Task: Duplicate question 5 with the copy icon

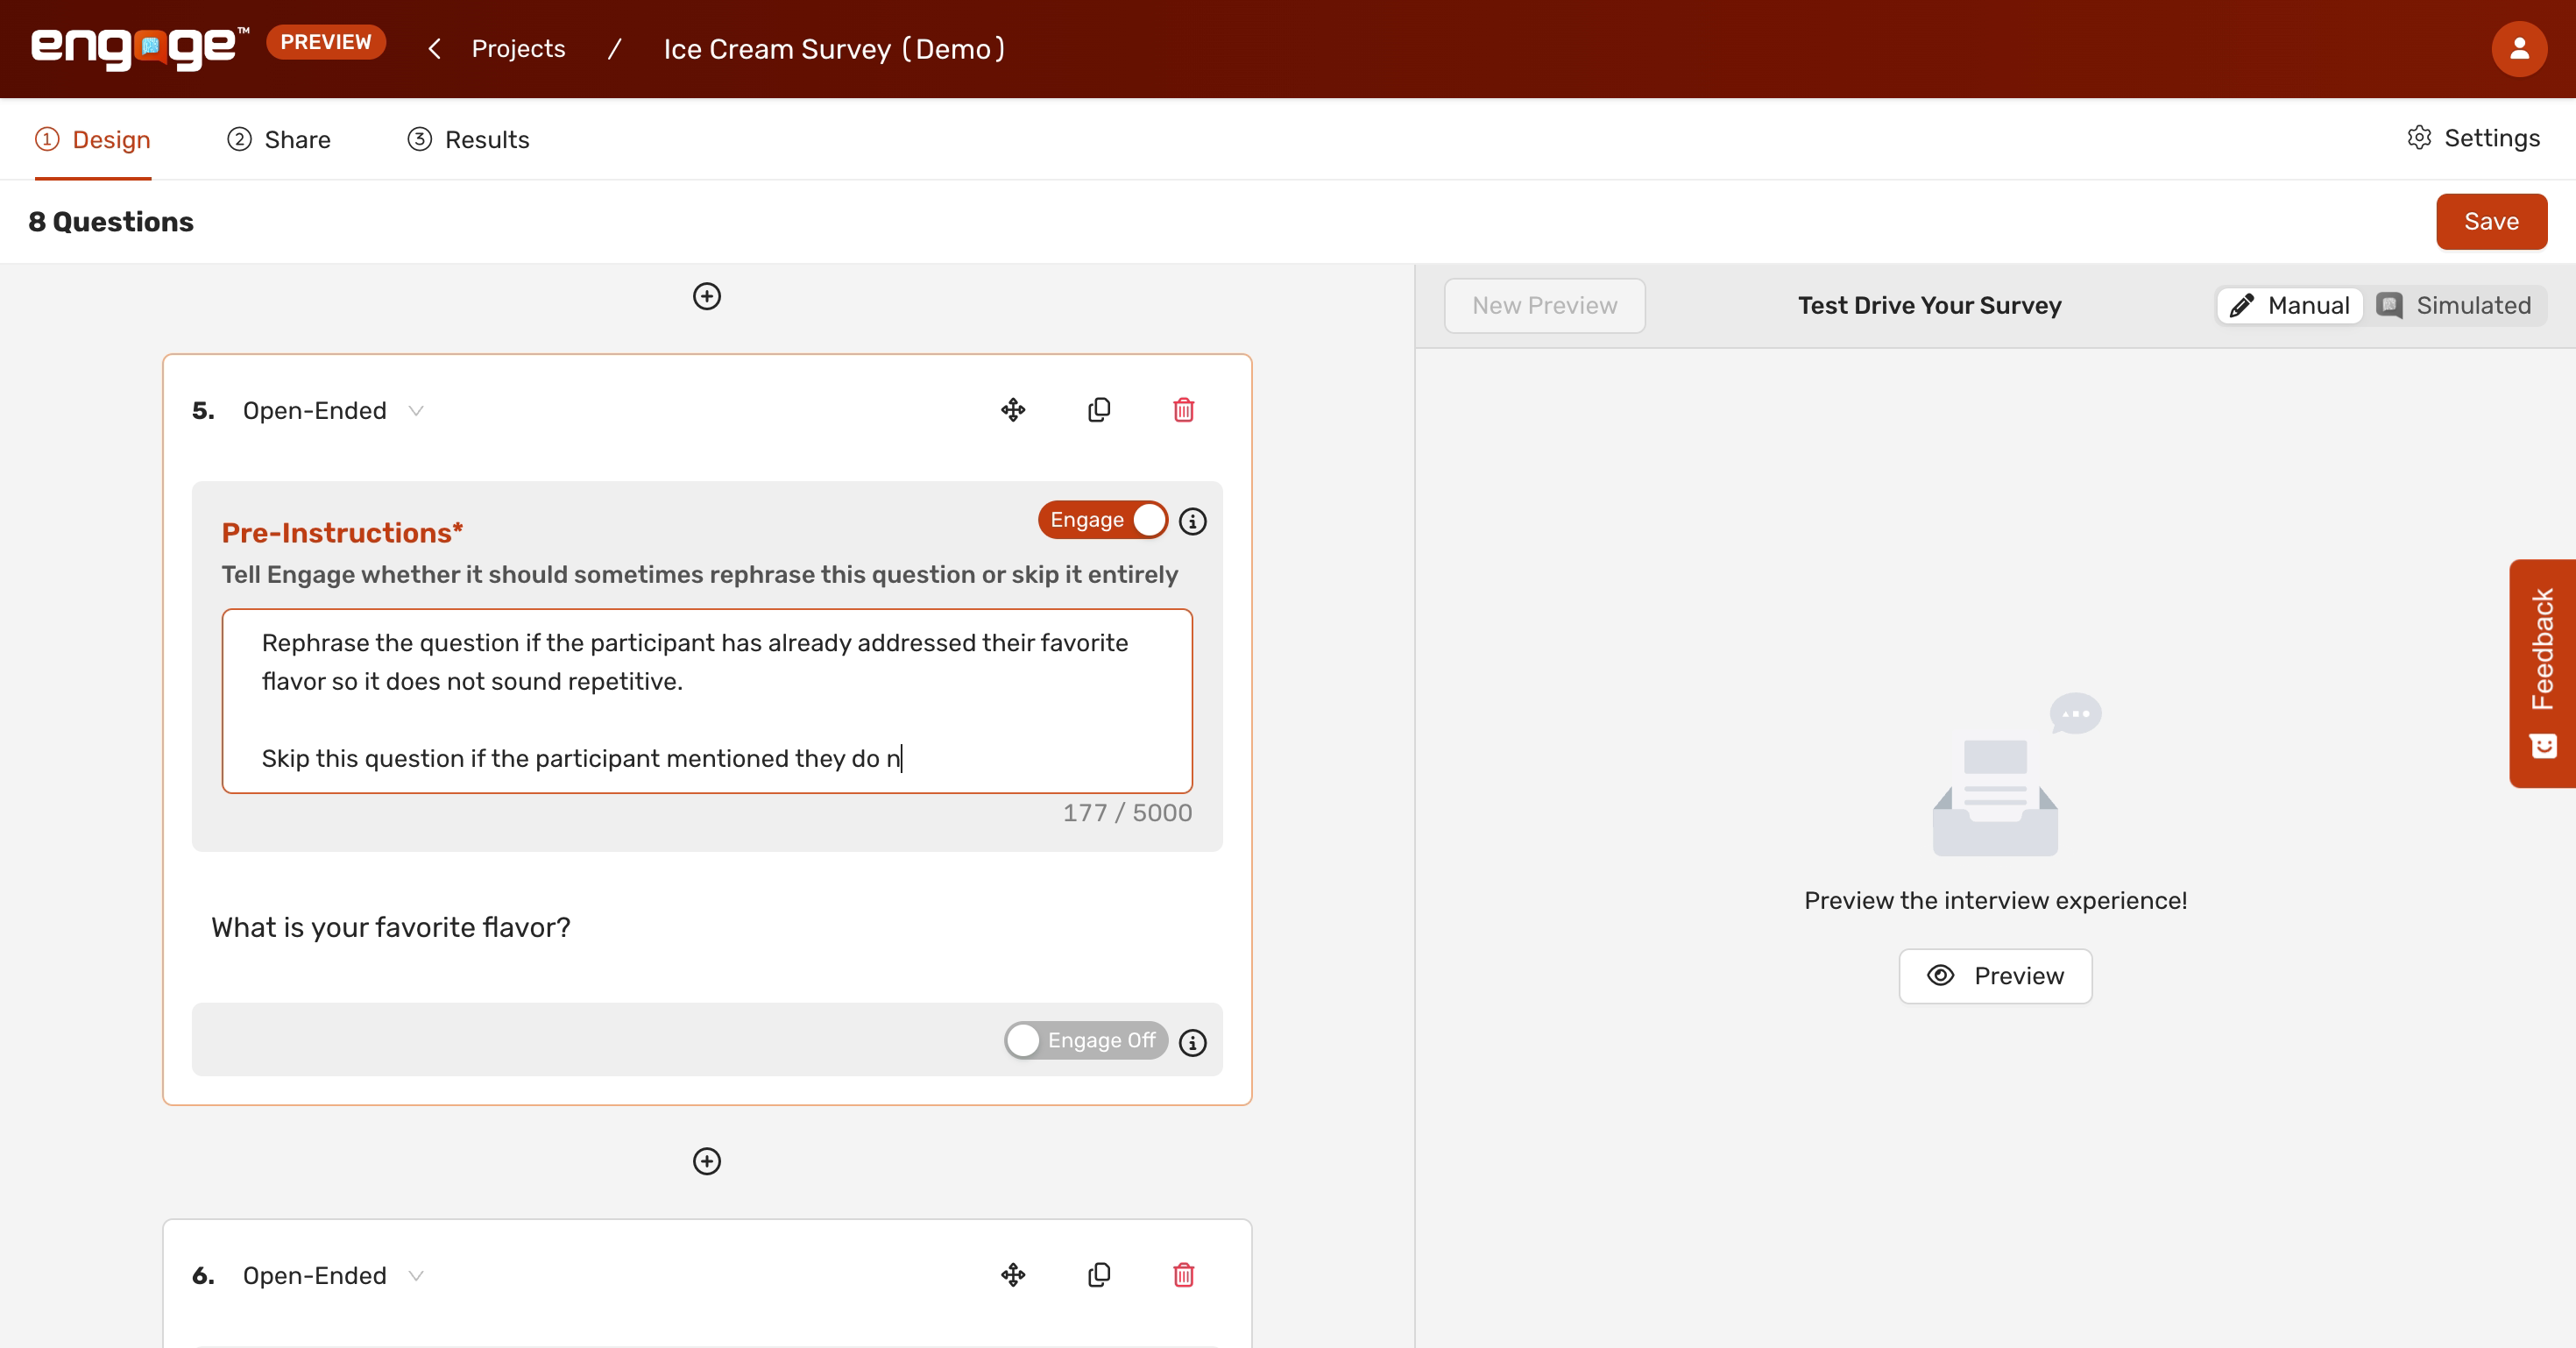Action: (1099, 410)
